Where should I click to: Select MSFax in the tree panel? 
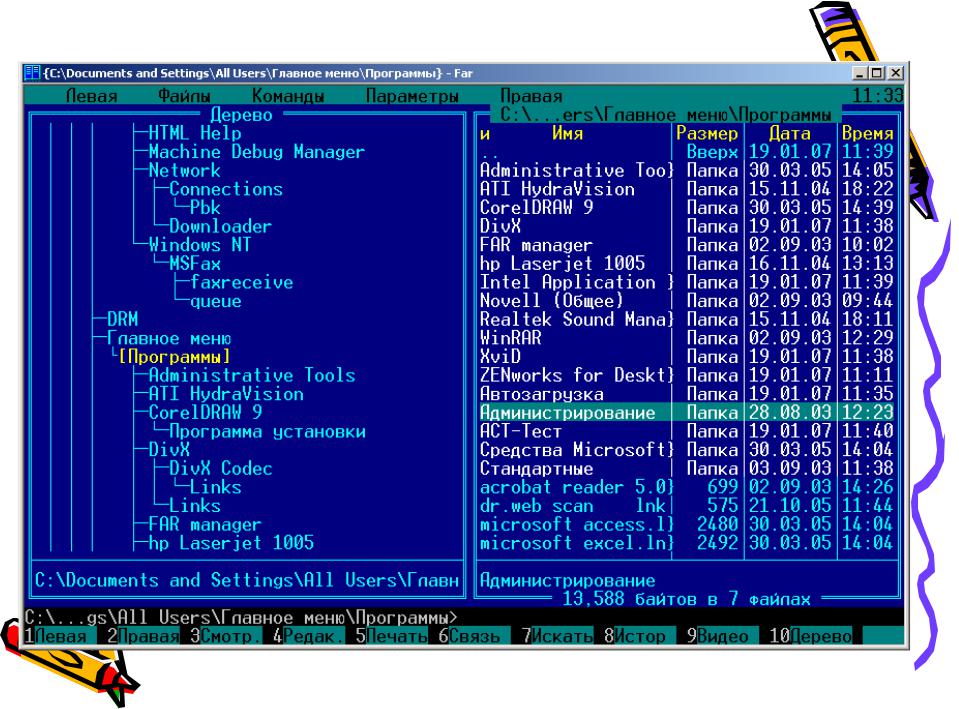(195, 264)
